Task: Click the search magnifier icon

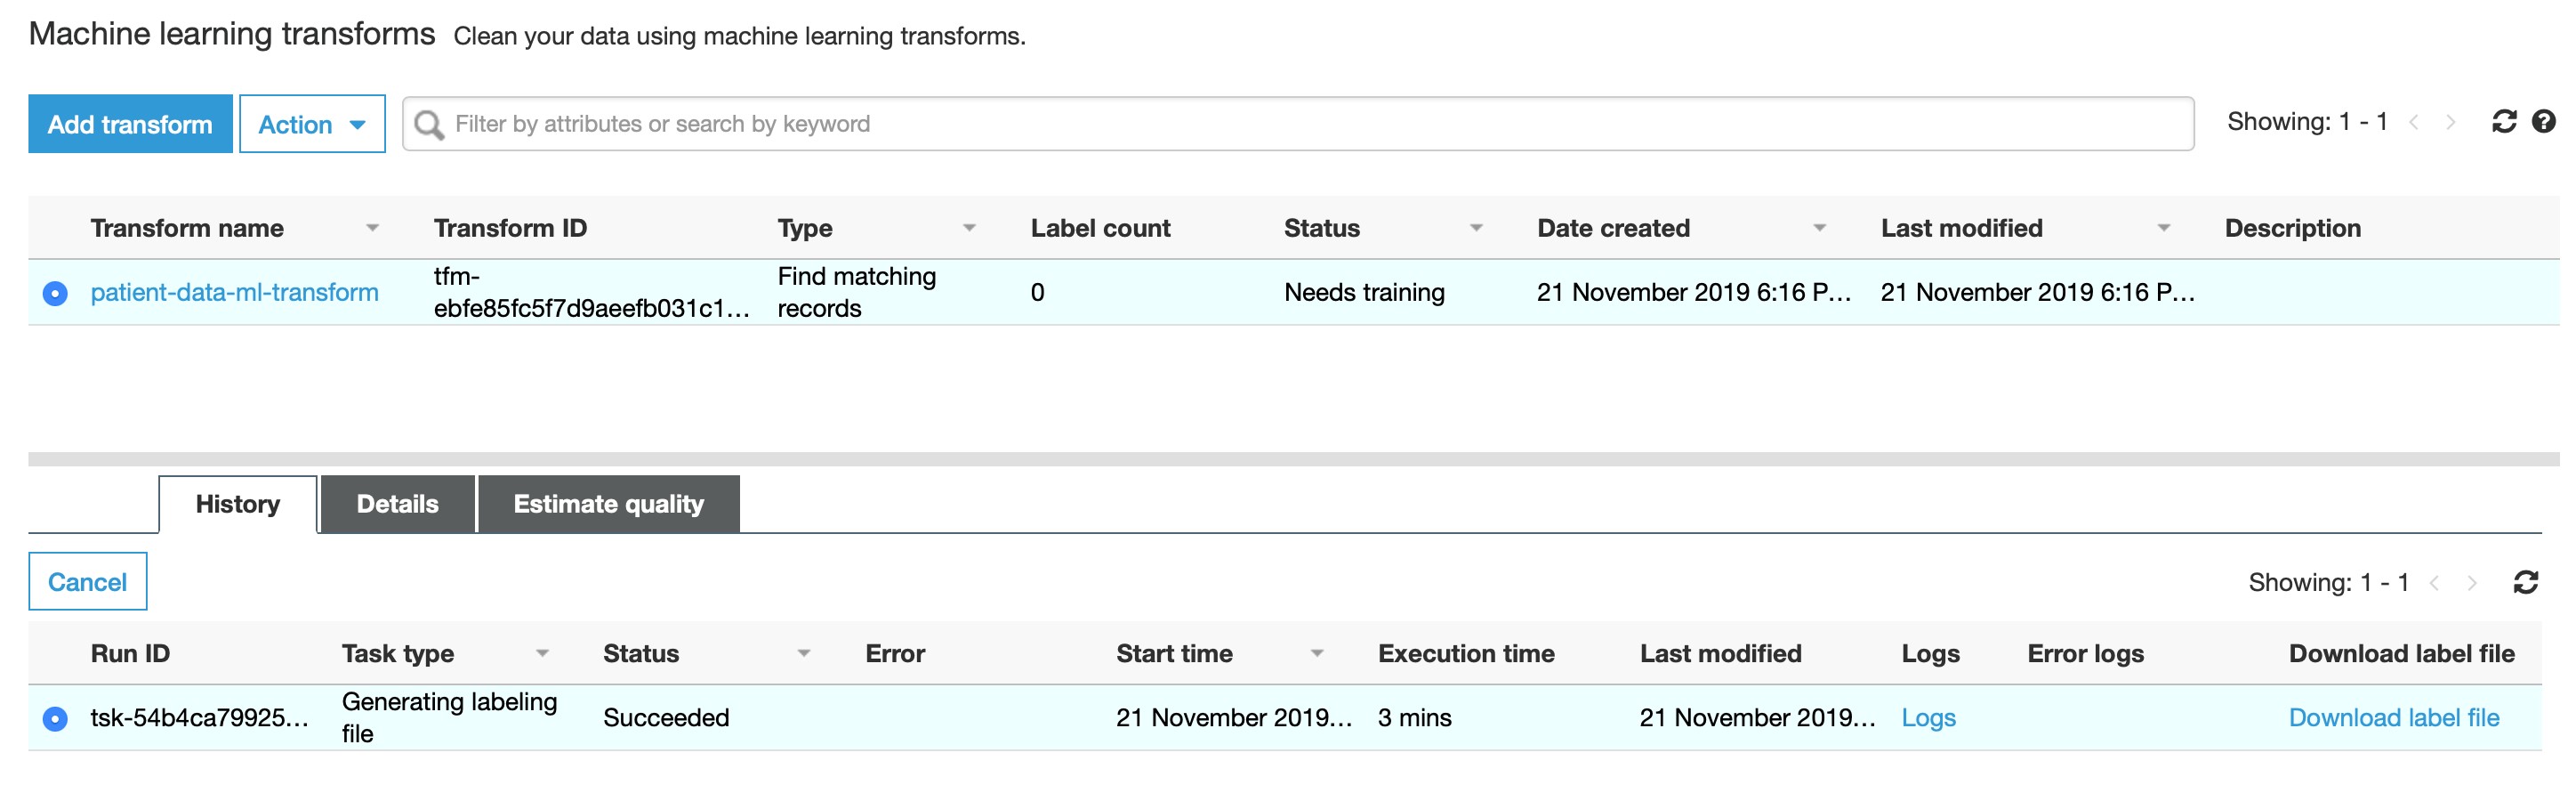Action: (x=429, y=124)
